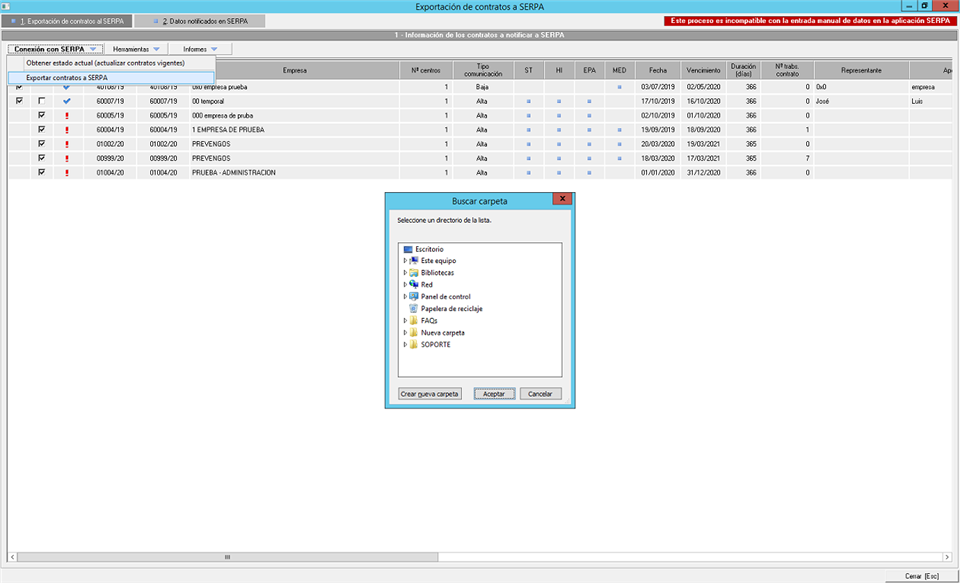Select the SOPORTE folder icon
This screenshot has width=960, height=583.
point(414,345)
